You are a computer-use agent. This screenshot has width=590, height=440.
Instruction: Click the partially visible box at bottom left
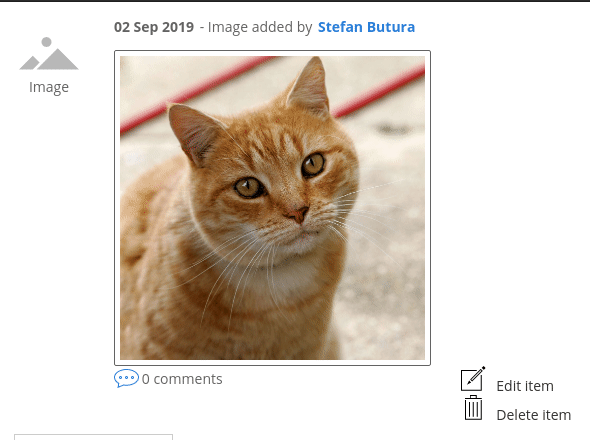click(x=93, y=437)
